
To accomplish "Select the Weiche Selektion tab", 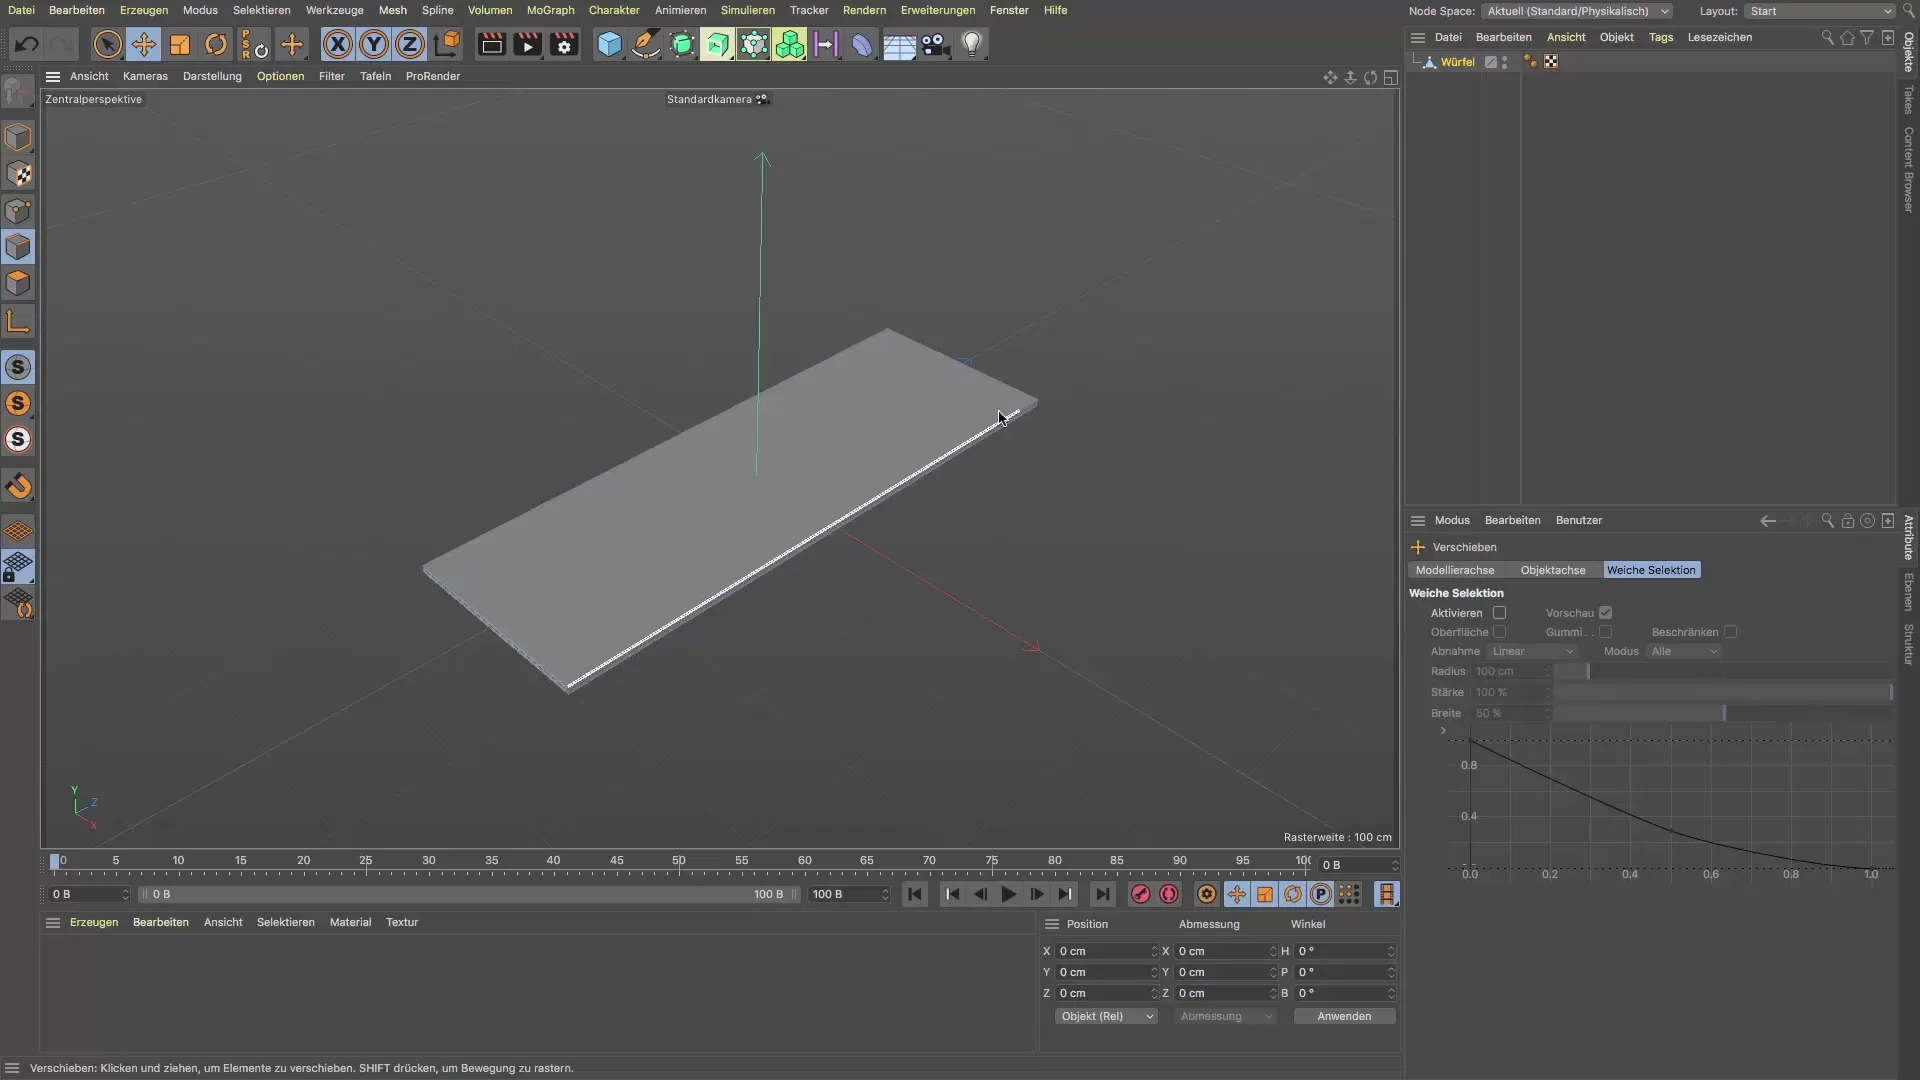I will 1651,570.
